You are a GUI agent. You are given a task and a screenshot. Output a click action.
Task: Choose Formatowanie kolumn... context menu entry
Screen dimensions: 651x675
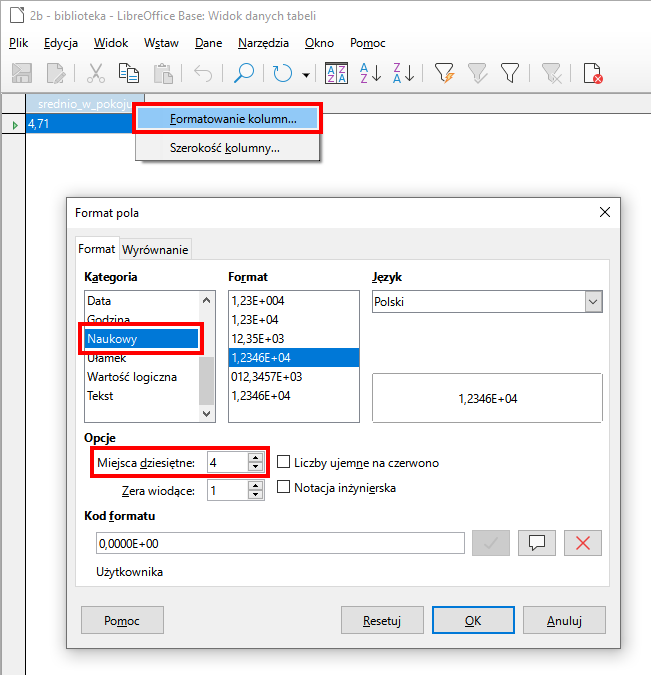coord(227,119)
